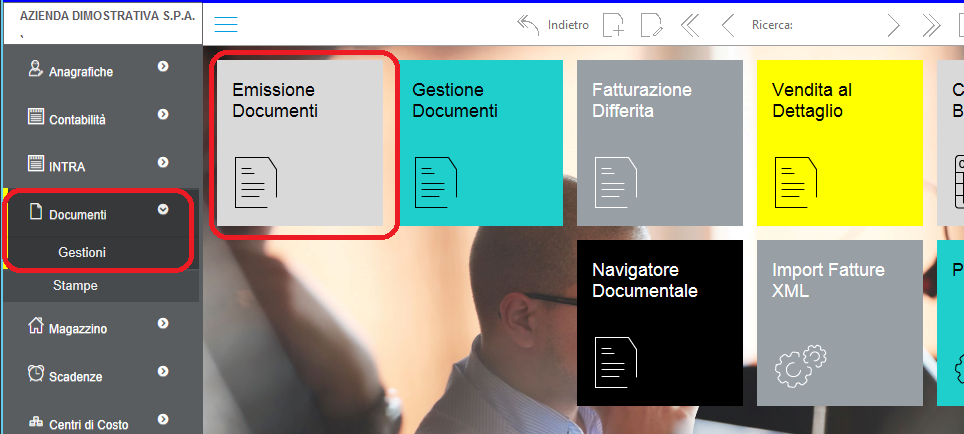Go to previous record left arrow
The width and height of the screenshot is (964, 434).
[x=727, y=25]
